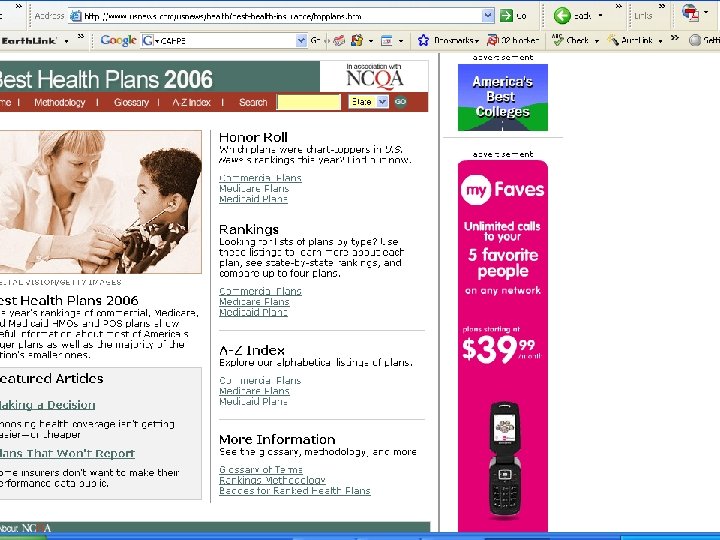Open the Bookmarks star menu
The width and height of the screenshot is (720, 540).
pos(449,41)
